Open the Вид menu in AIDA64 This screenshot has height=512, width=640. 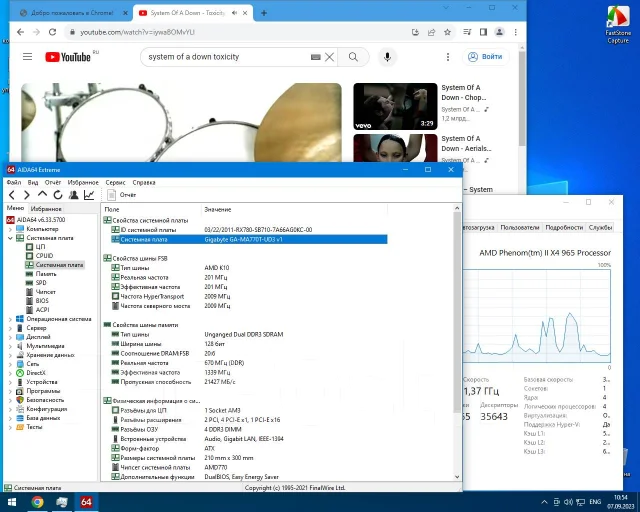(x=33, y=183)
